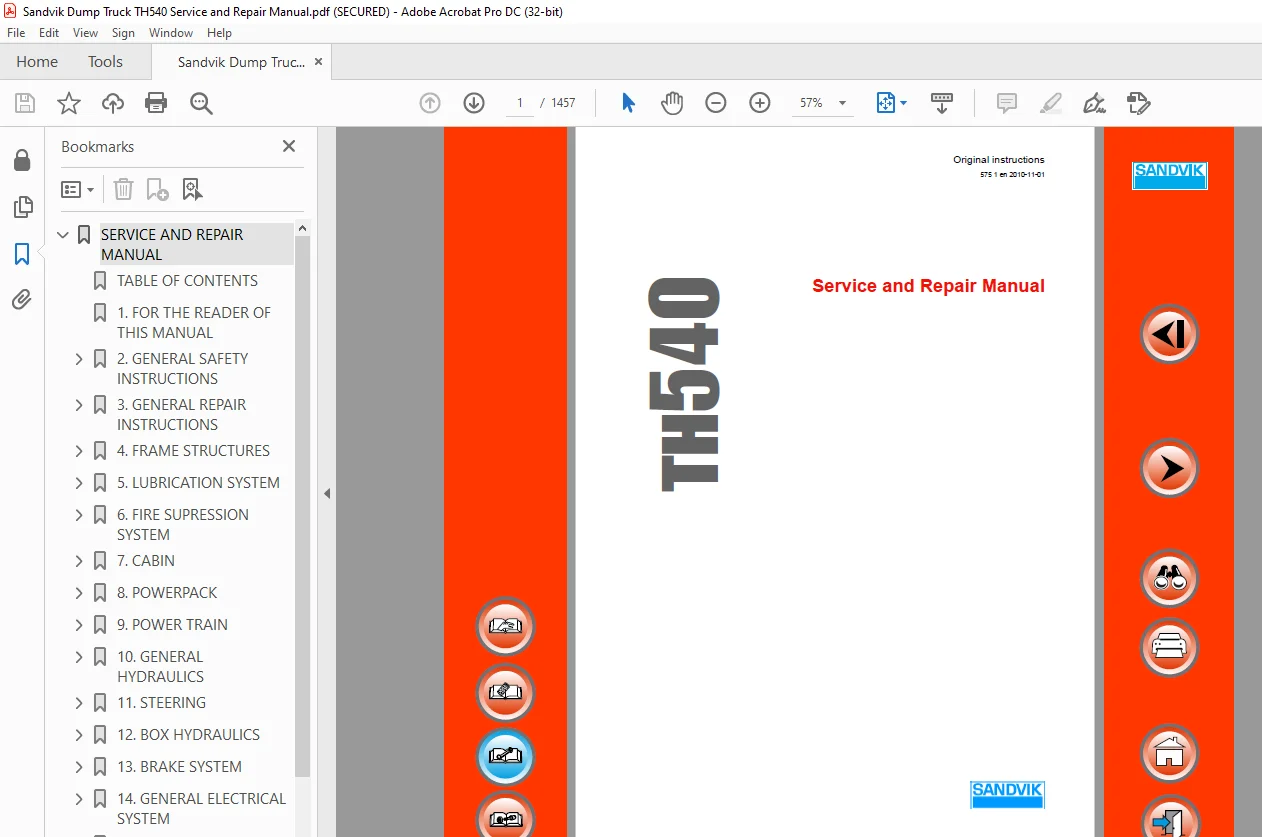Open the View menu

point(86,33)
